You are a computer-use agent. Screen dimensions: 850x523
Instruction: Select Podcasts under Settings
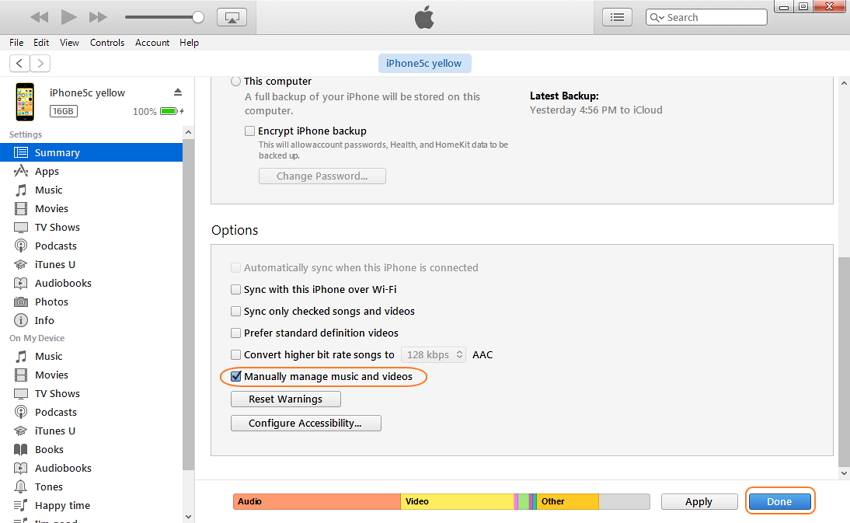[x=55, y=246]
